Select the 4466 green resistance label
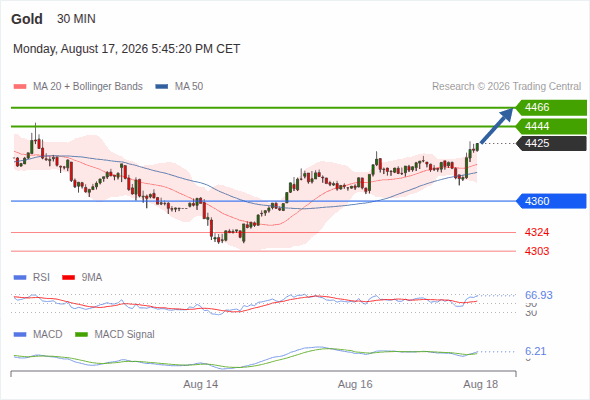 tap(551, 108)
